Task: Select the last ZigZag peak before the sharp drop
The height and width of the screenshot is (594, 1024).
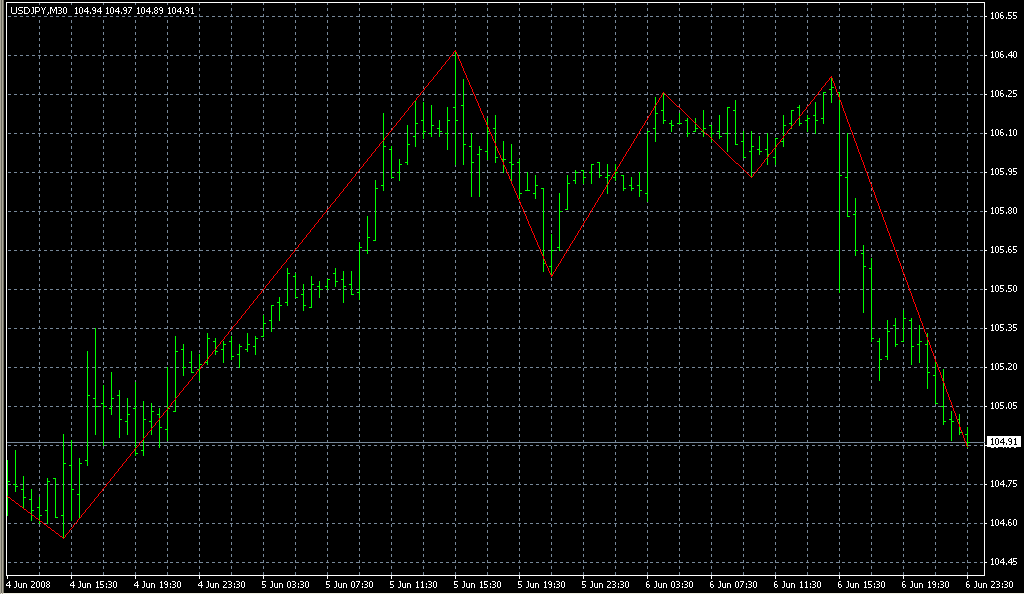Action: coord(832,77)
